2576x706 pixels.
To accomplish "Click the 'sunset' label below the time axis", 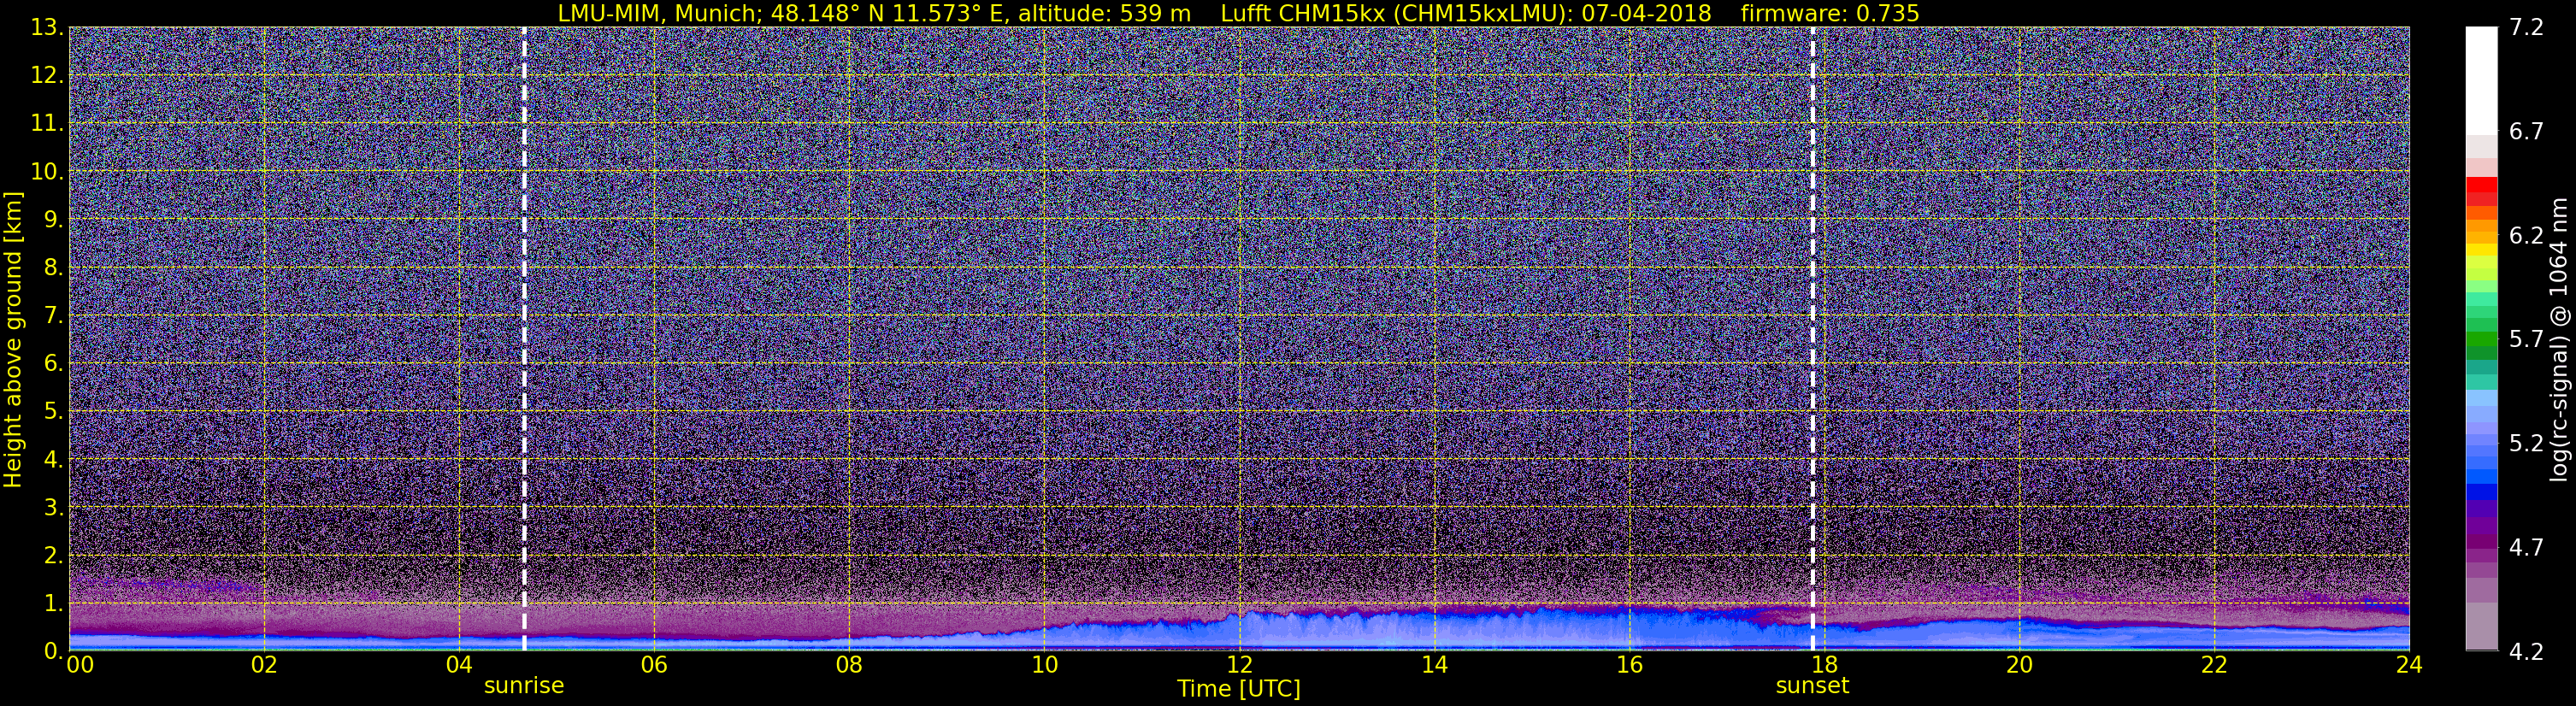I will point(1812,686).
